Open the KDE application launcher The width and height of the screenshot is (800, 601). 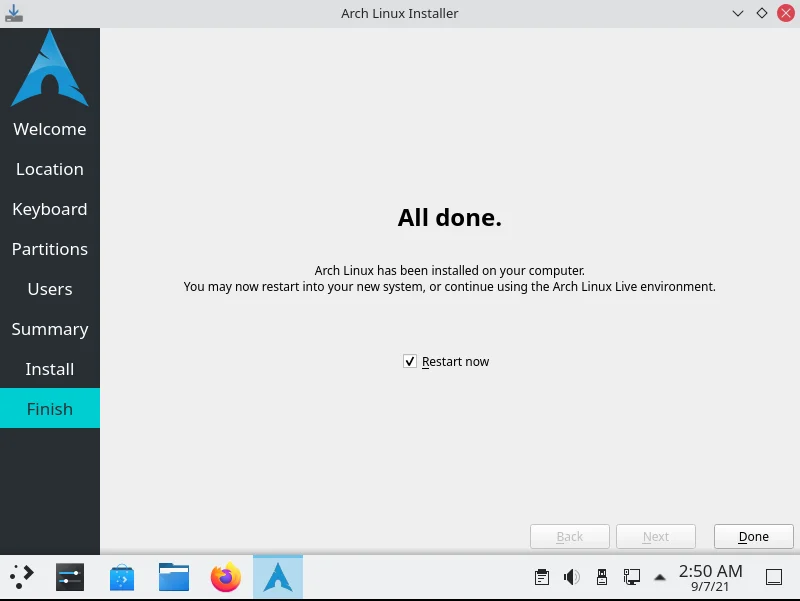point(21,577)
